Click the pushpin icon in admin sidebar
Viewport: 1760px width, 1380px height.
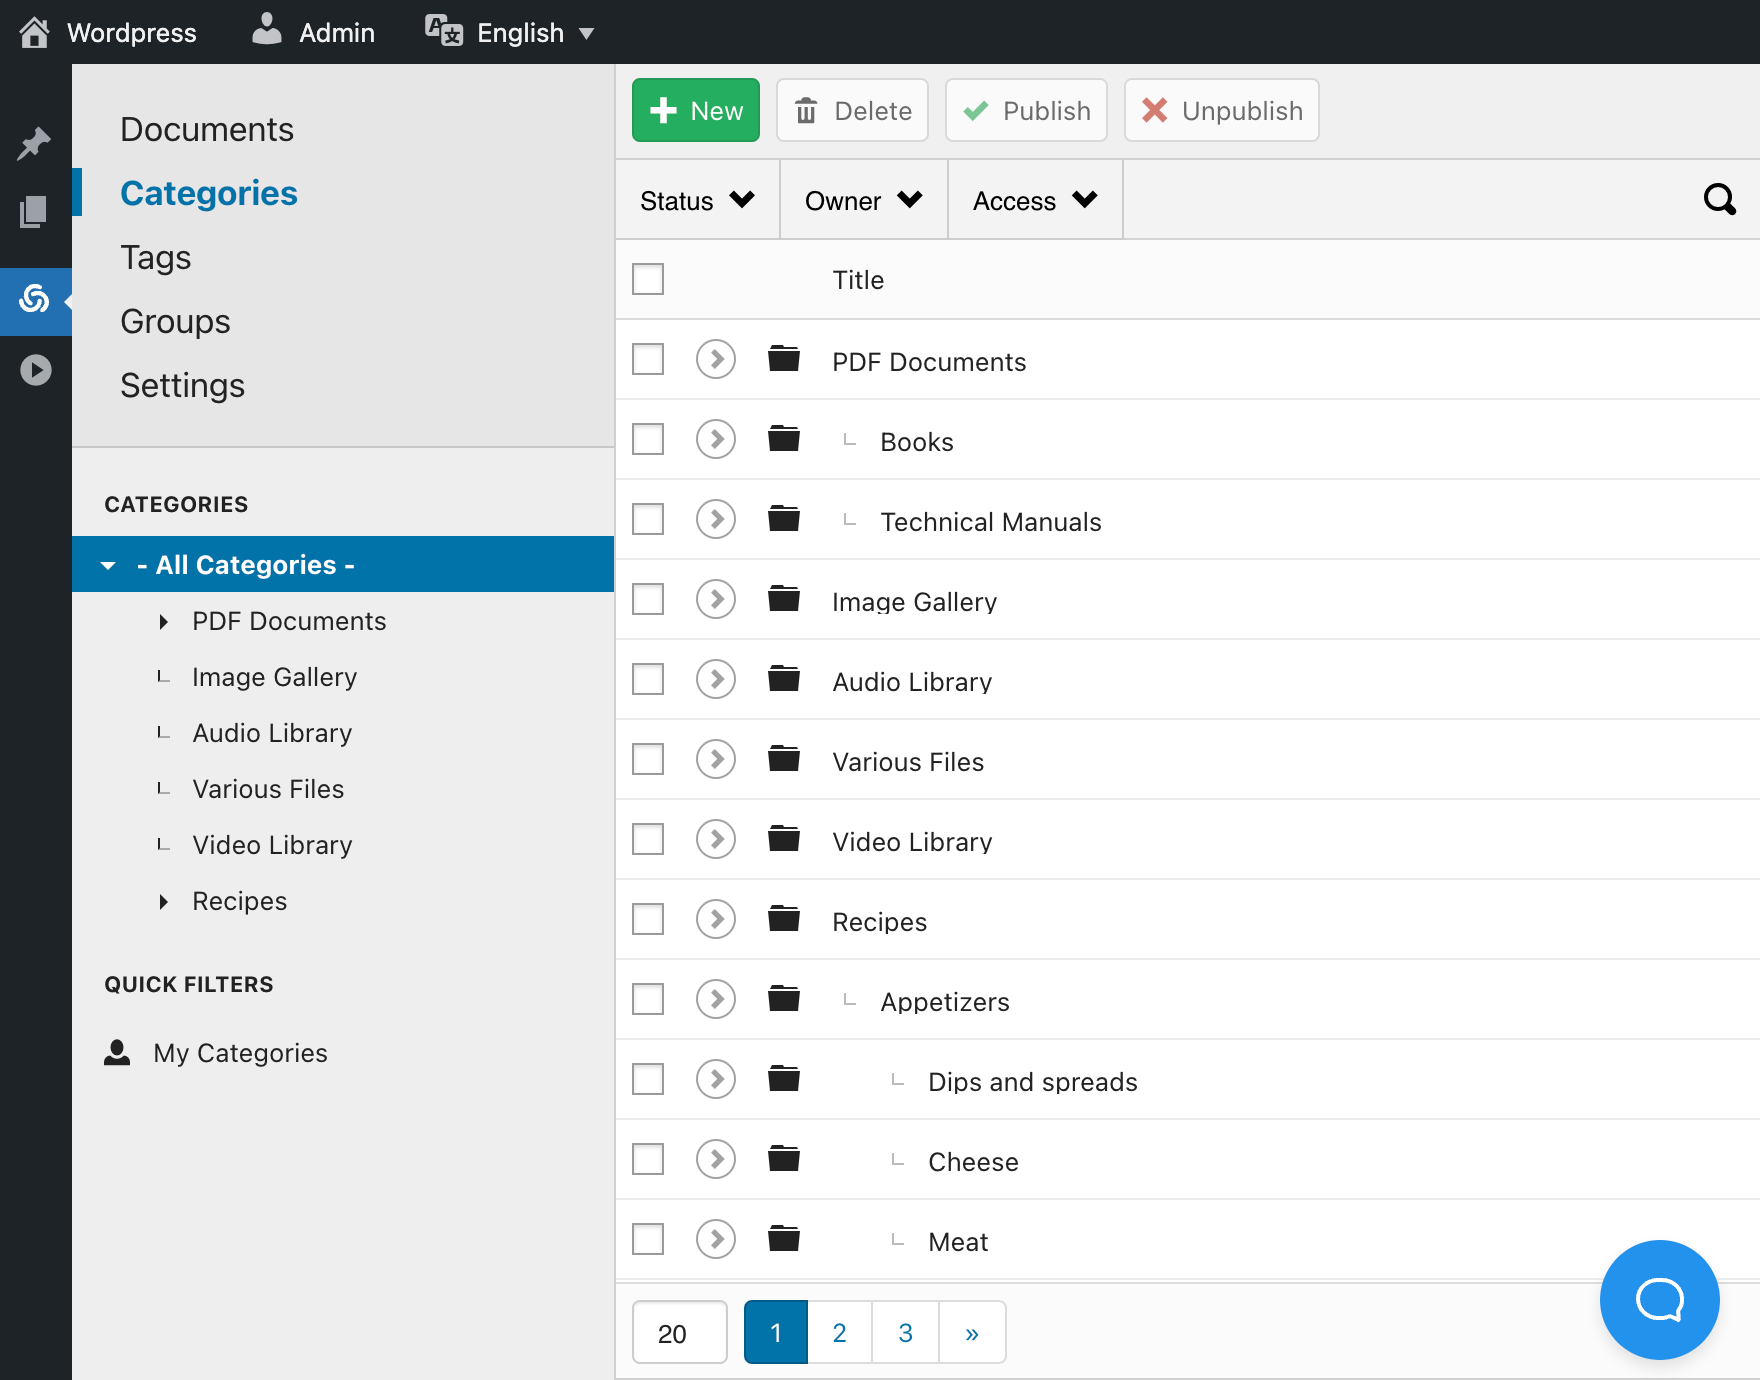coord(34,144)
